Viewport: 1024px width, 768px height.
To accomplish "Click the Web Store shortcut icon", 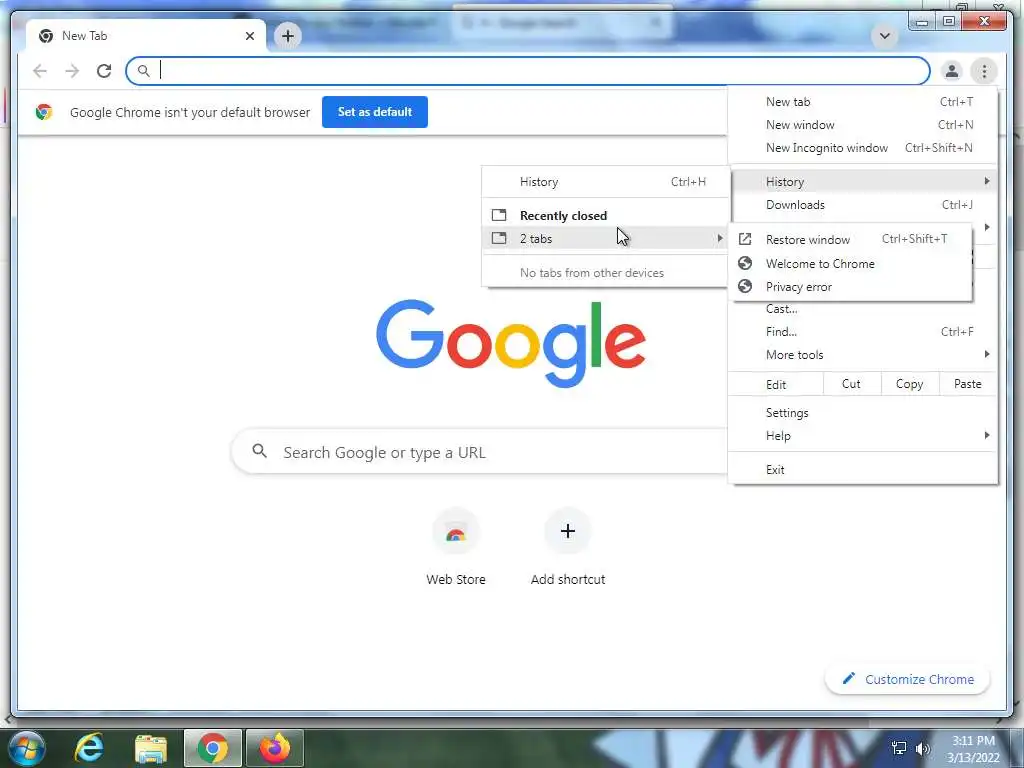I will [456, 532].
